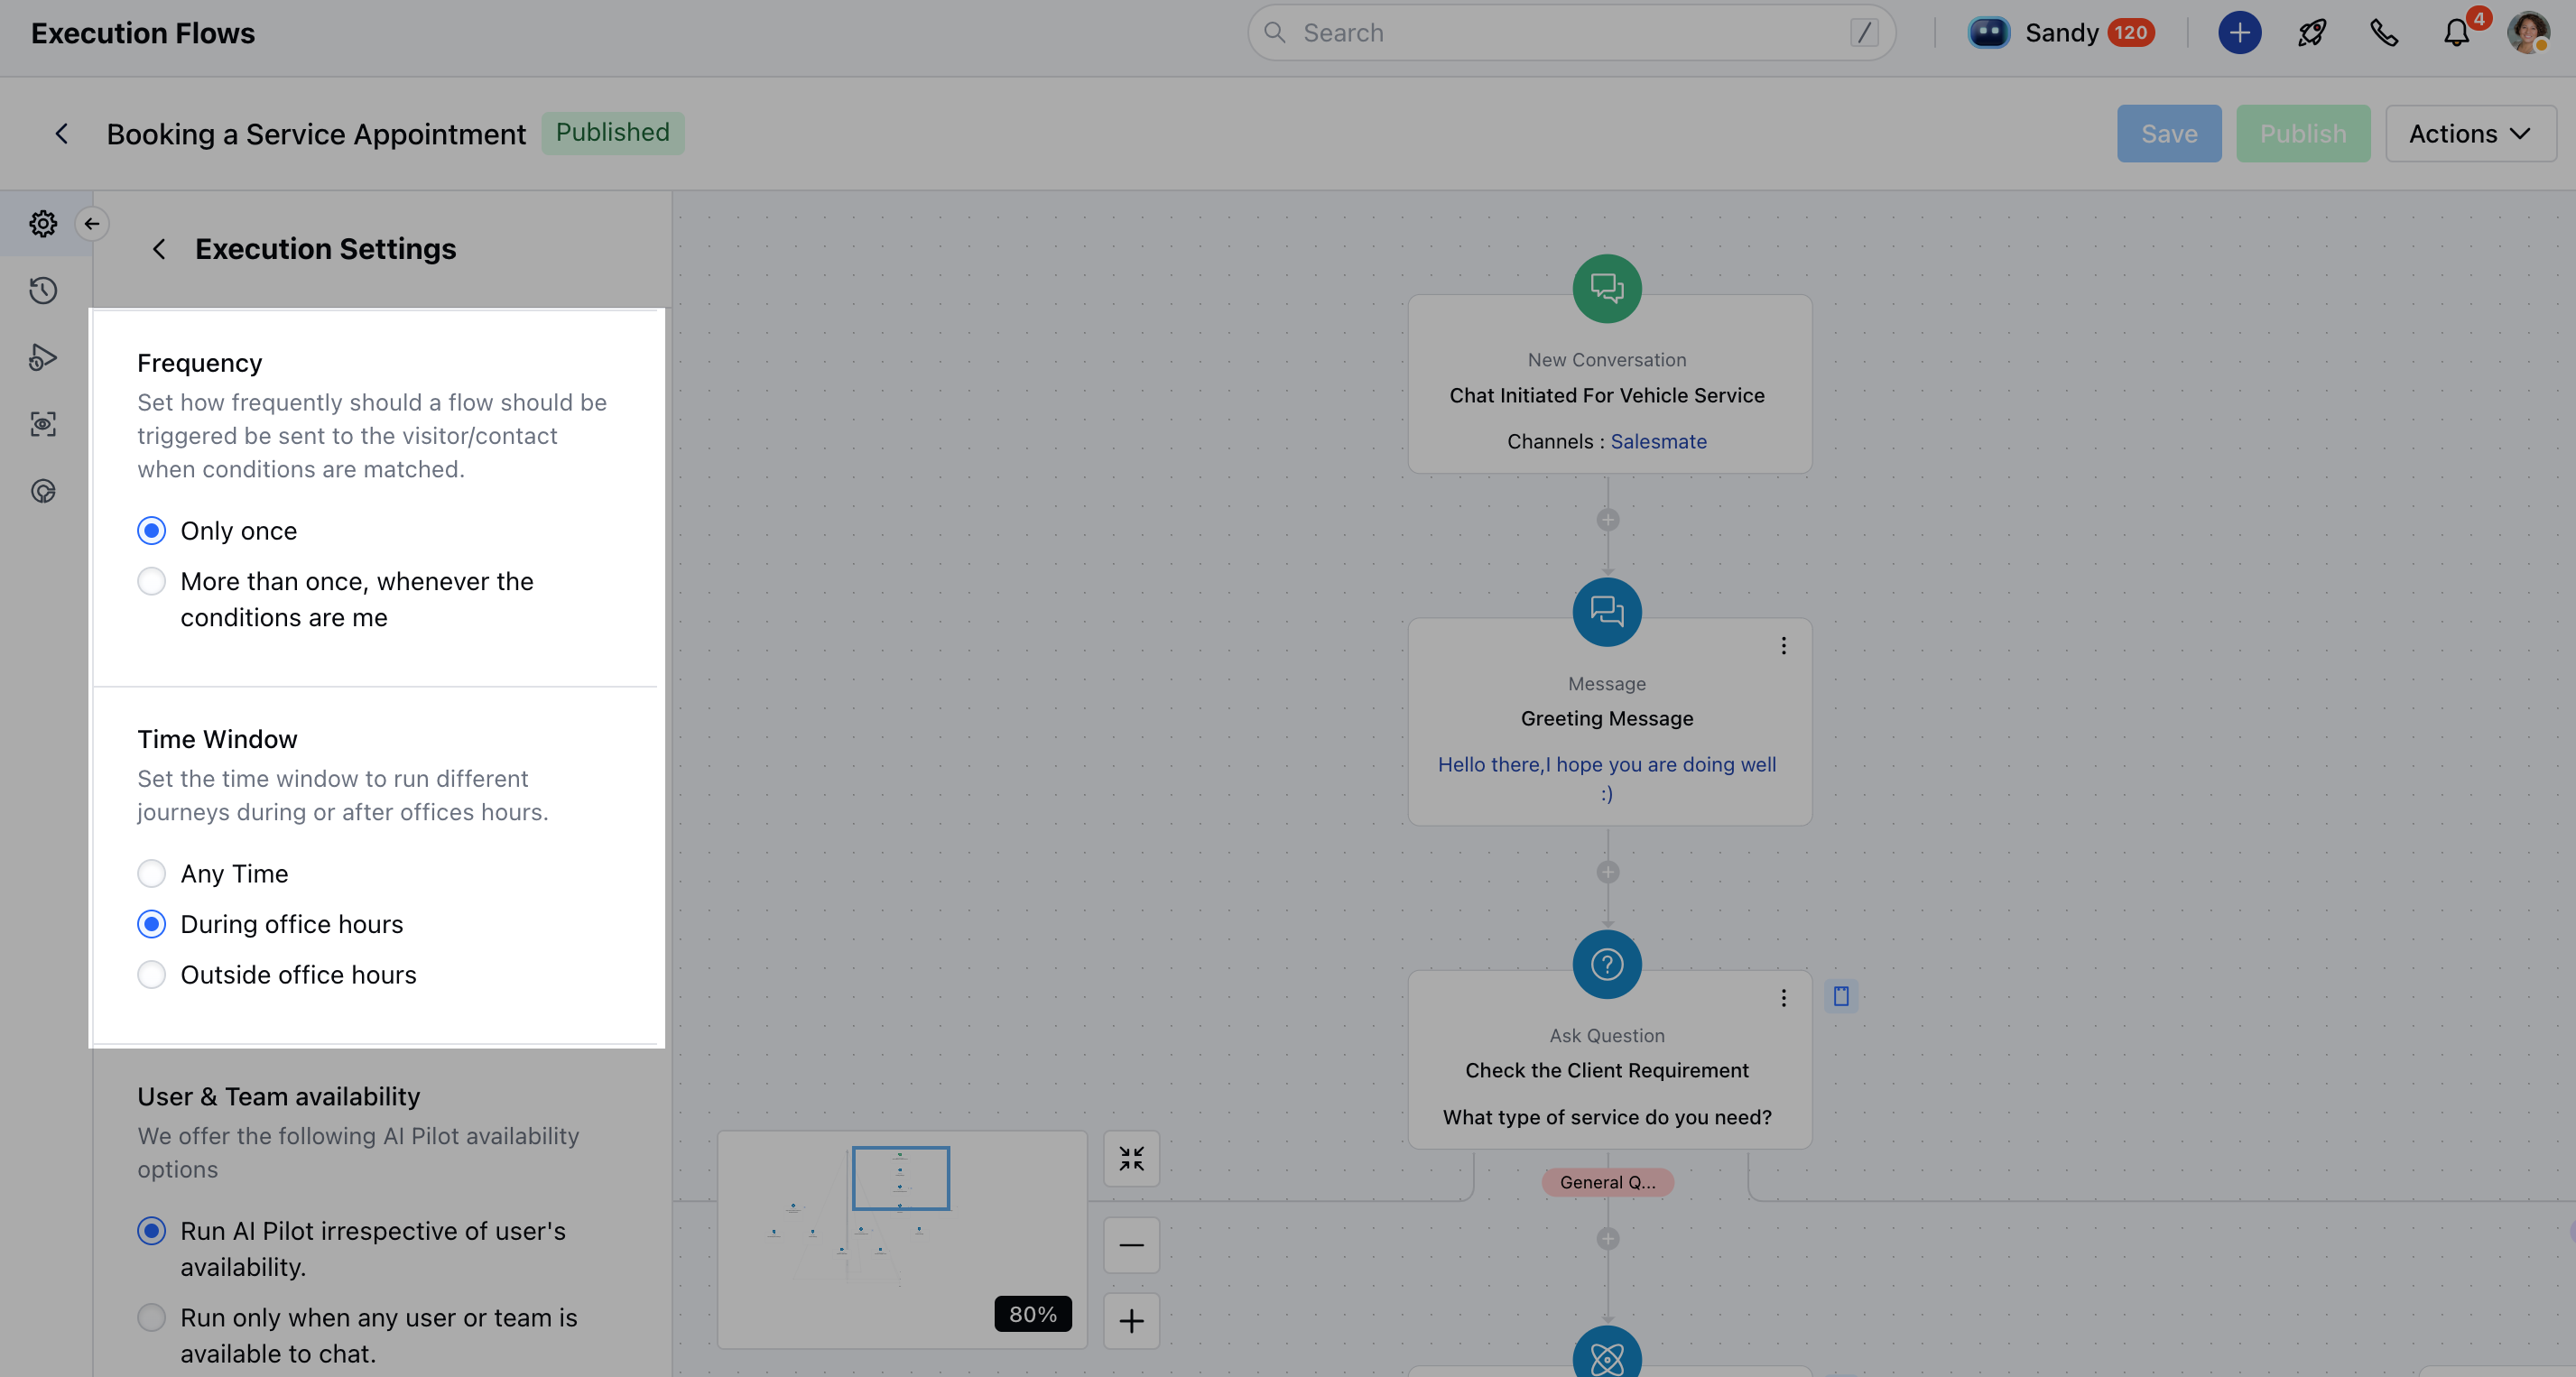Click the clipboard icon beside Ask Question node
The width and height of the screenshot is (2576, 1377).
click(1841, 996)
